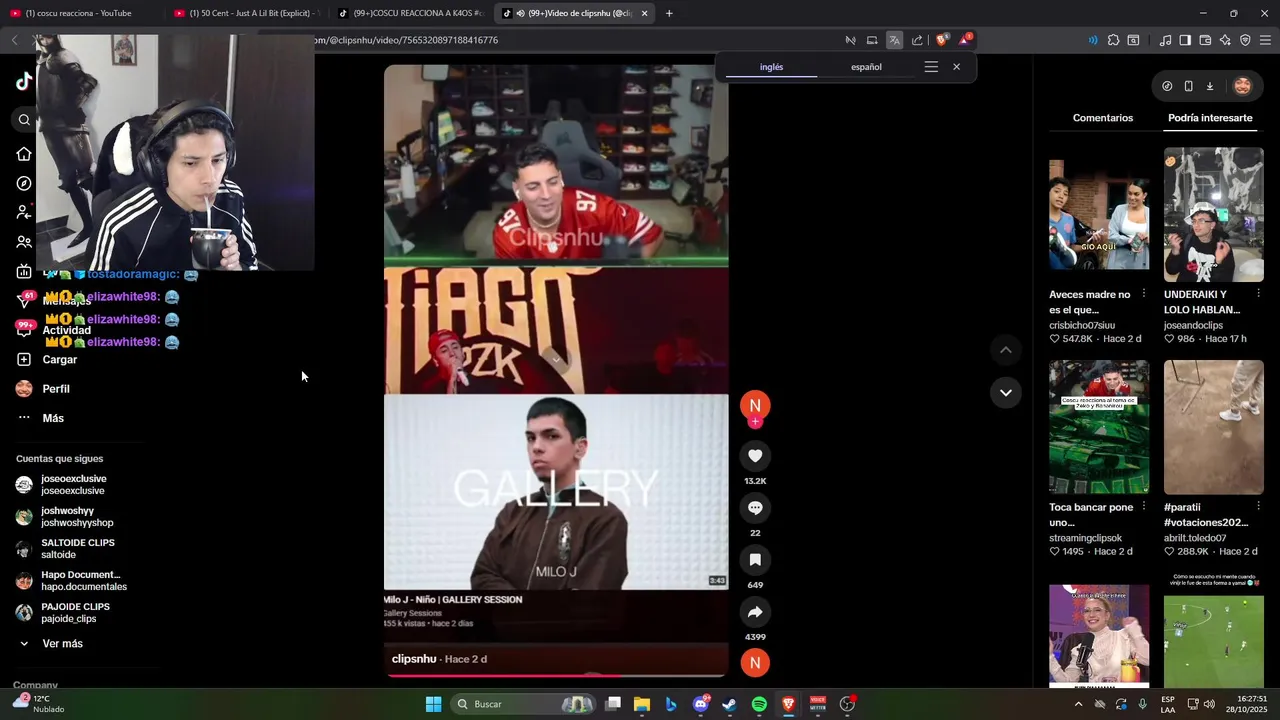
Task: Click the browser translate page icon
Action: click(x=894, y=40)
